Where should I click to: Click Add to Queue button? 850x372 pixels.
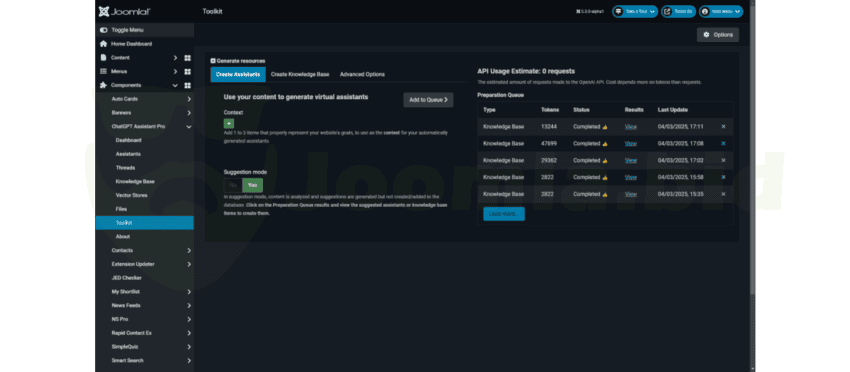click(428, 100)
